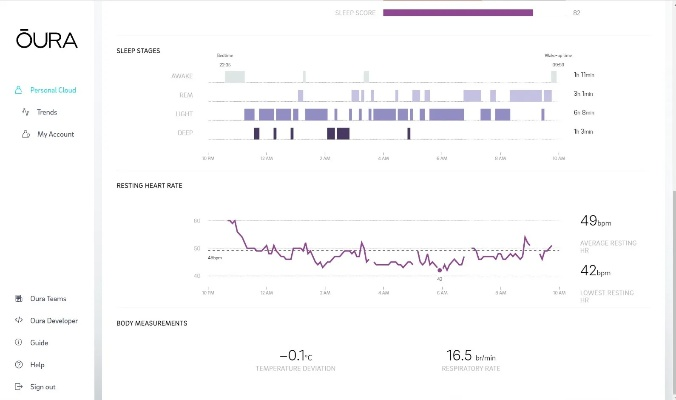The image size is (676, 400).
Task: Click the AWAKE row bedtime block
Action: click(234, 76)
